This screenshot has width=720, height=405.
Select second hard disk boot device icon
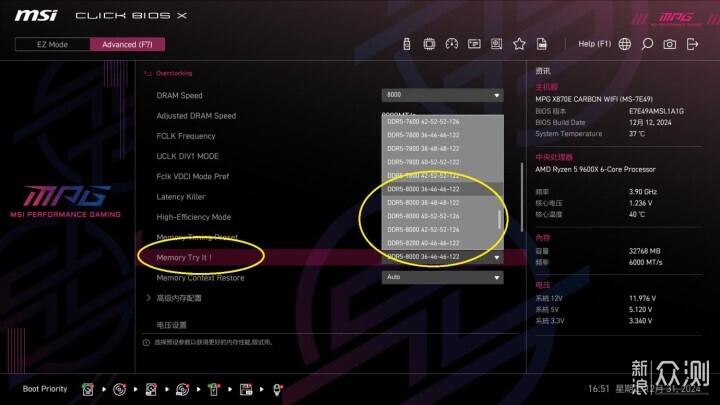click(x=151, y=389)
